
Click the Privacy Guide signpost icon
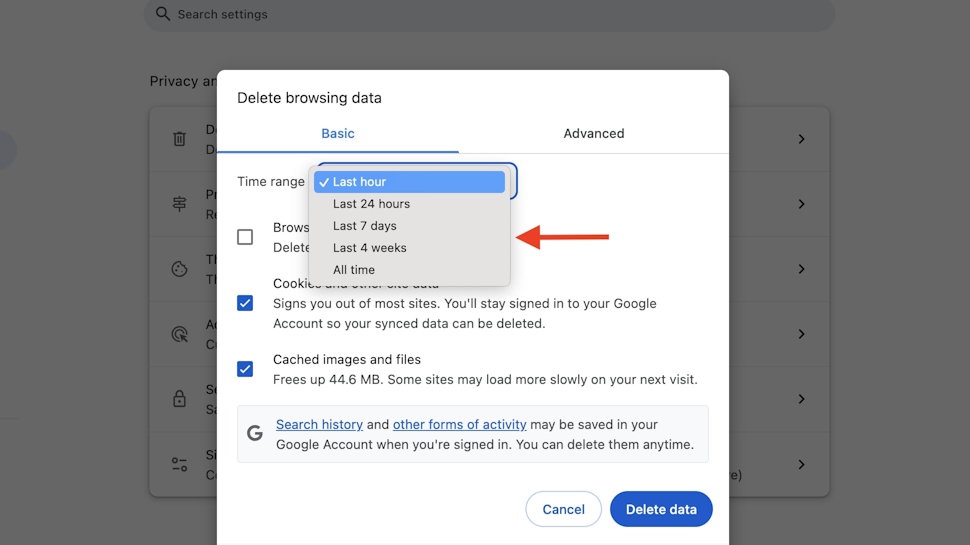(x=179, y=204)
